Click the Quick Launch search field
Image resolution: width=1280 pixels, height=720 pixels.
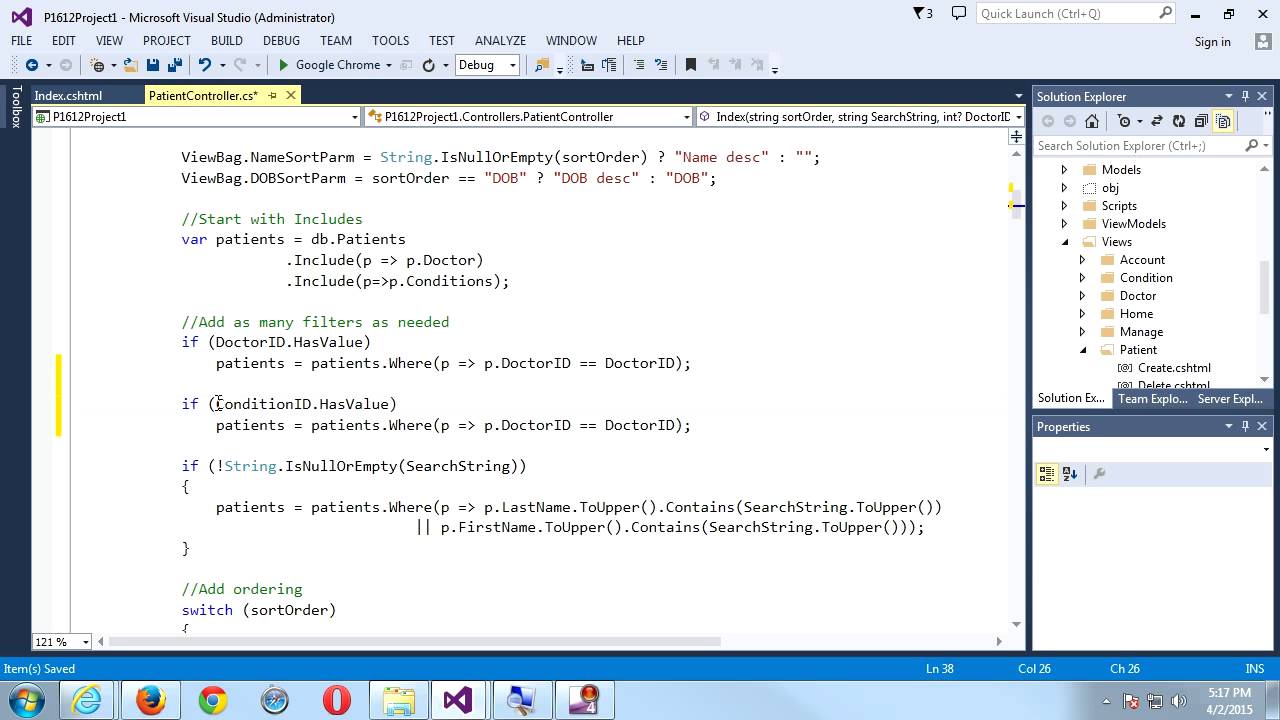[x=1067, y=14]
